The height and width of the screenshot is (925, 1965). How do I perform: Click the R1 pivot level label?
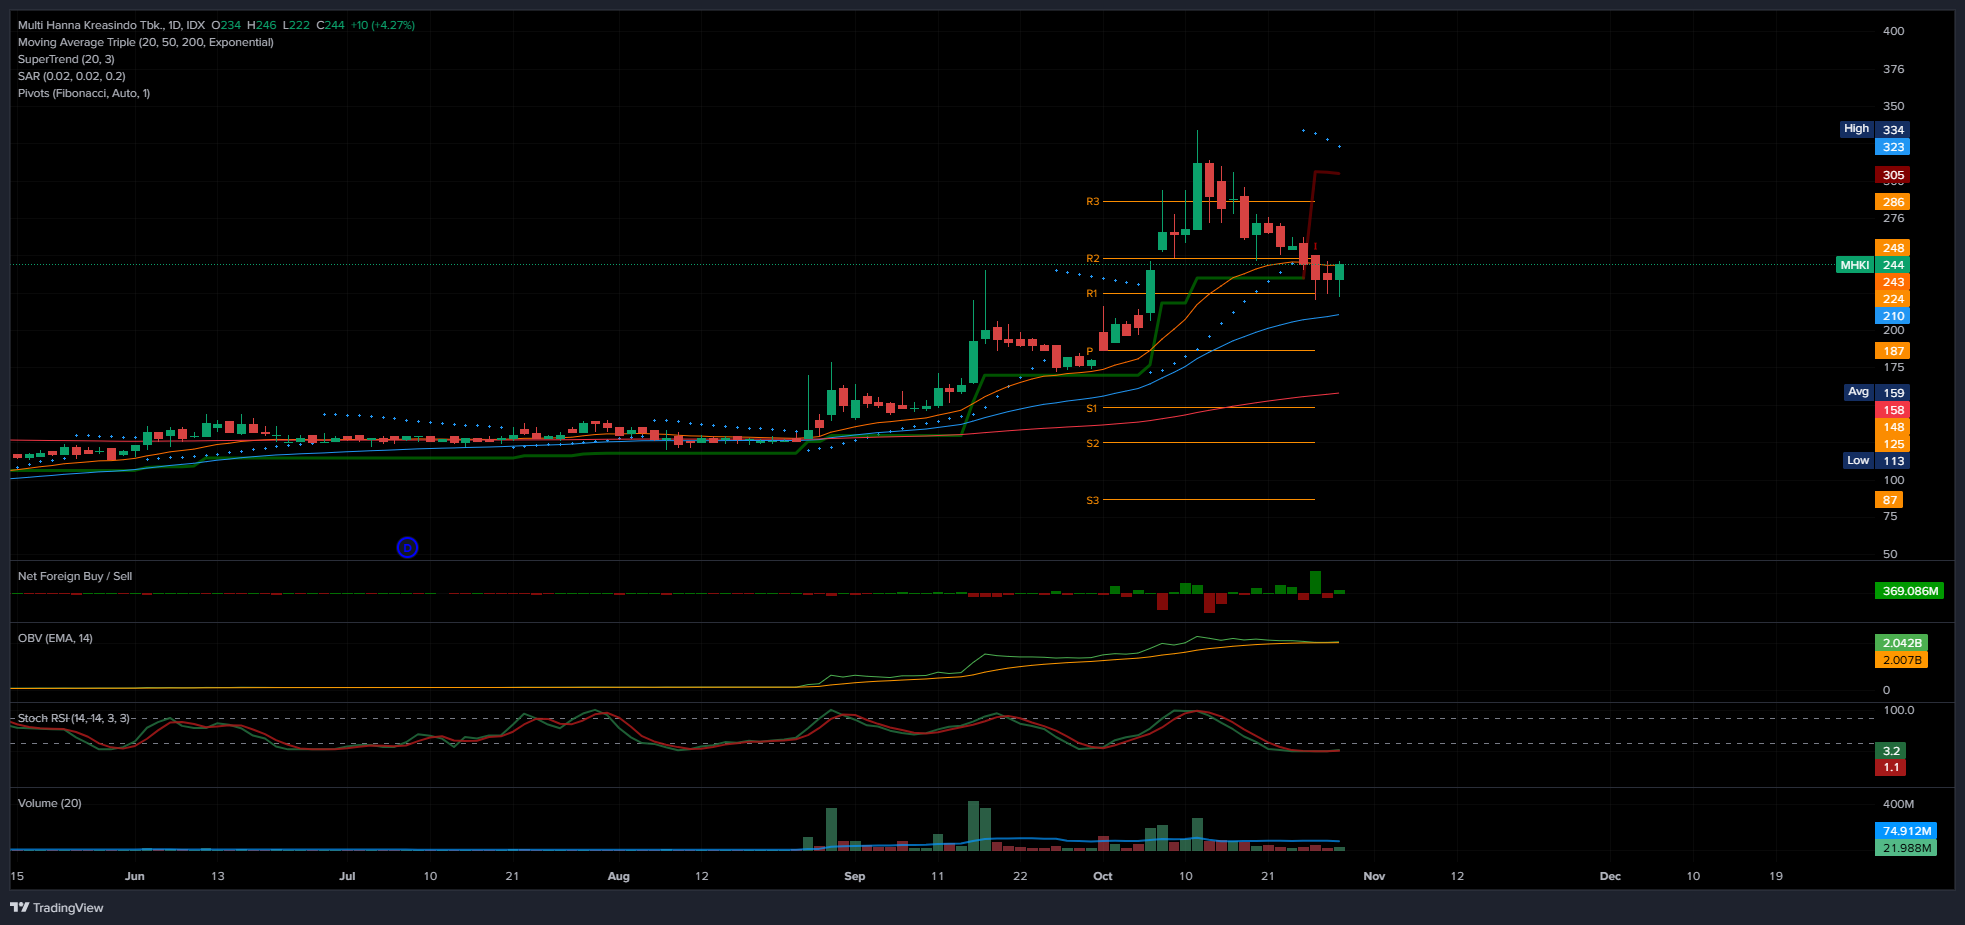pyautogui.click(x=1092, y=294)
